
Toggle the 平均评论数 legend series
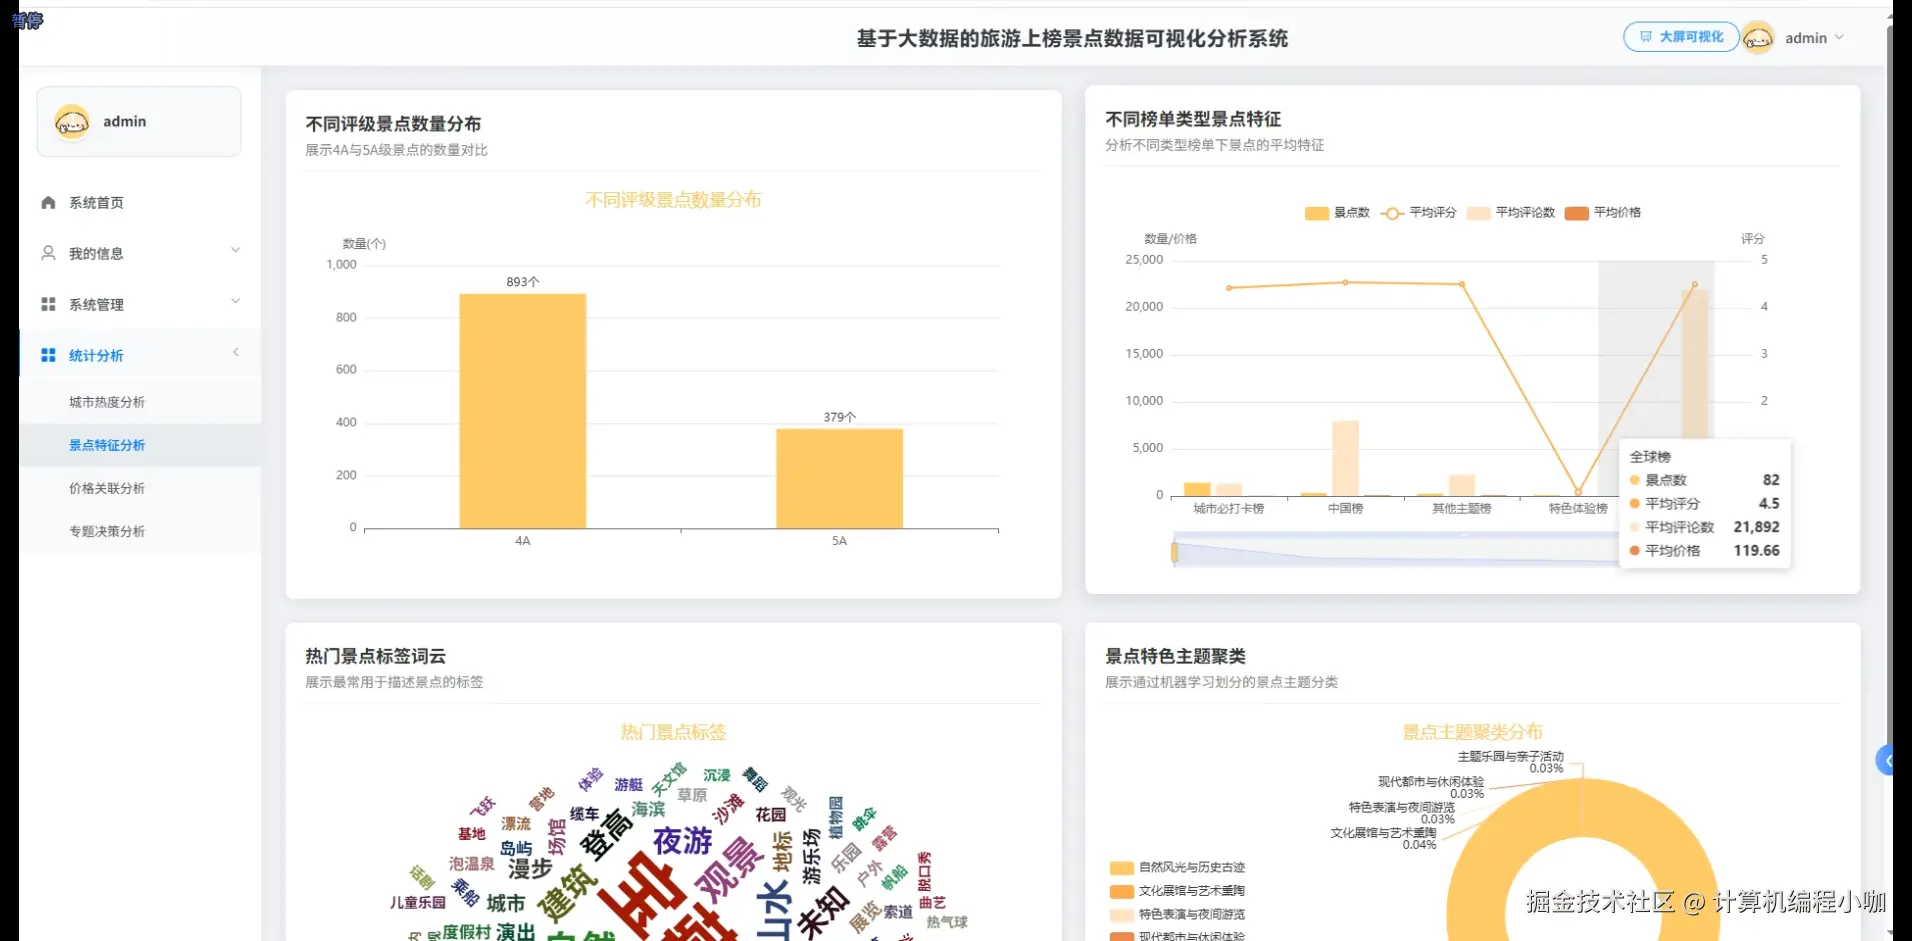(x=1510, y=213)
